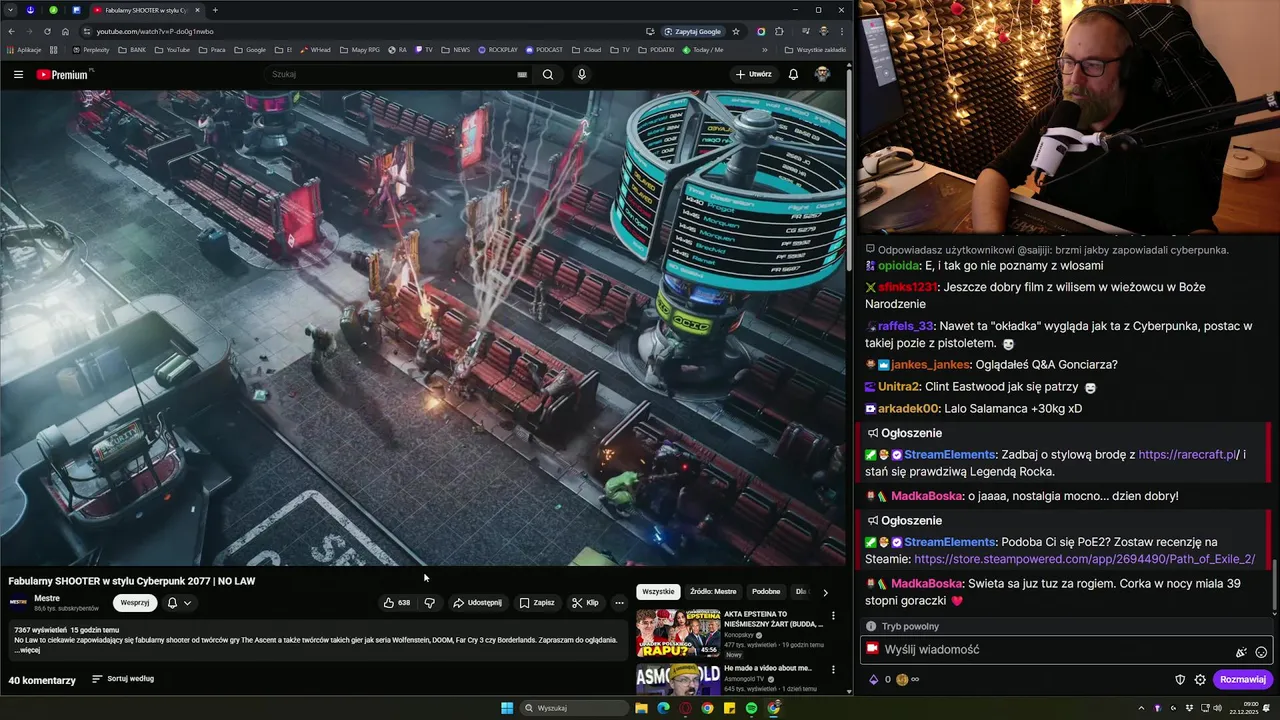Select the Podobne filter chip
The height and width of the screenshot is (720, 1280).
point(766,592)
